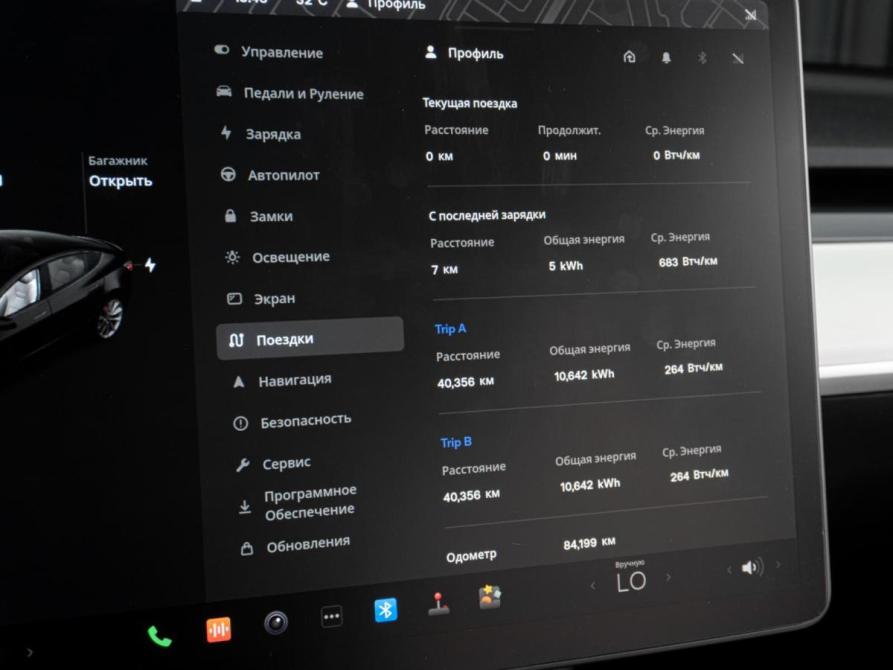Open the Автопилот settings
893x670 pixels.
(270, 175)
